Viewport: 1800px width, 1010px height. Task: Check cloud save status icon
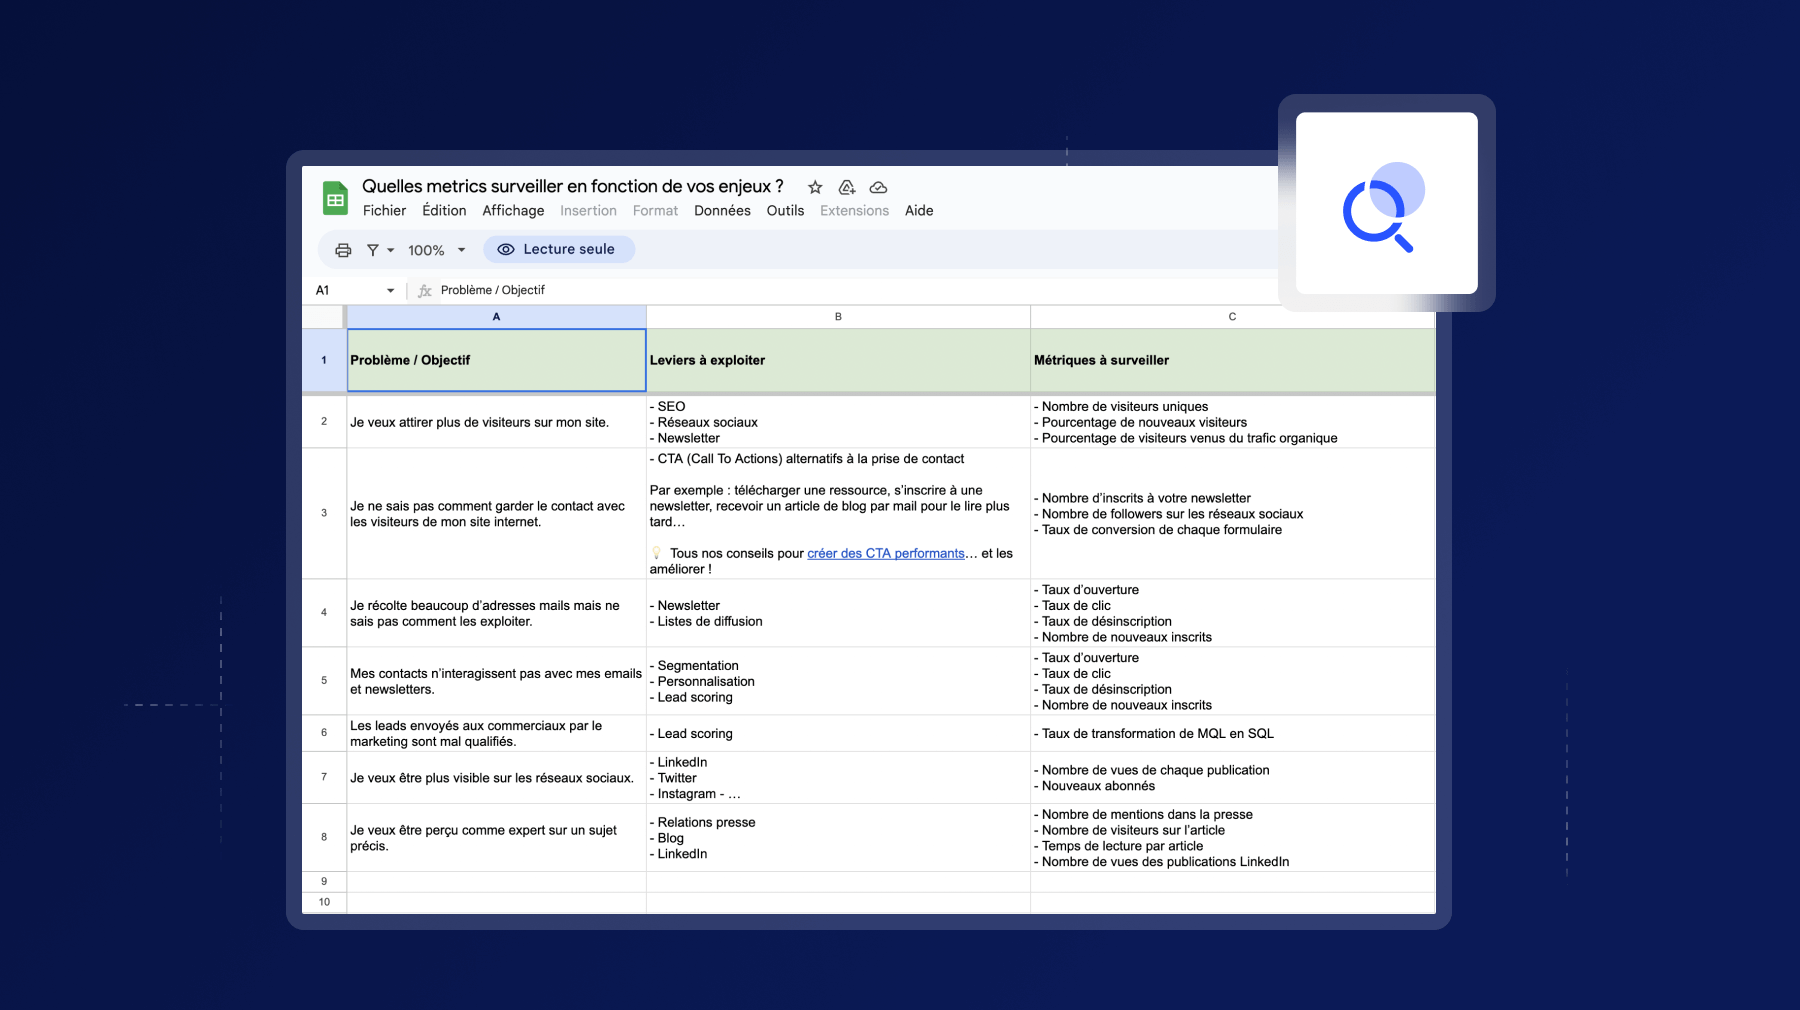(878, 187)
